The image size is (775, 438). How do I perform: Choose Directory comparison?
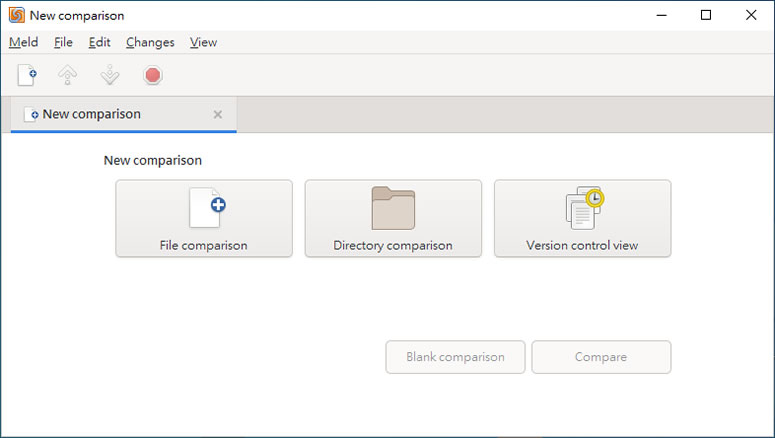[x=393, y=219]
